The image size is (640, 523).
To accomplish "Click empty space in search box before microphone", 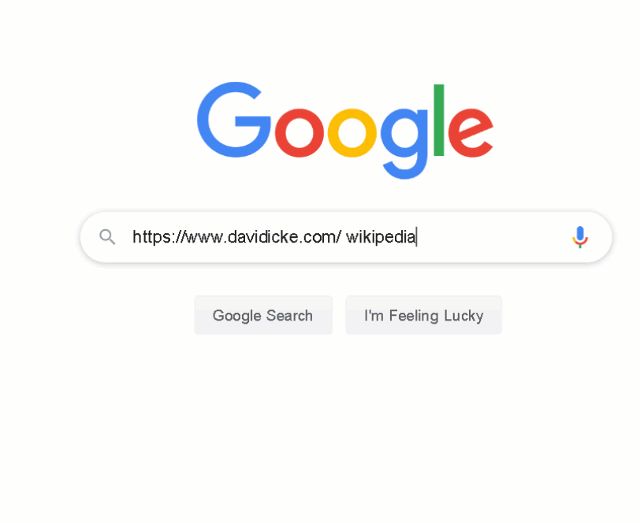I will tap(492, 237).
